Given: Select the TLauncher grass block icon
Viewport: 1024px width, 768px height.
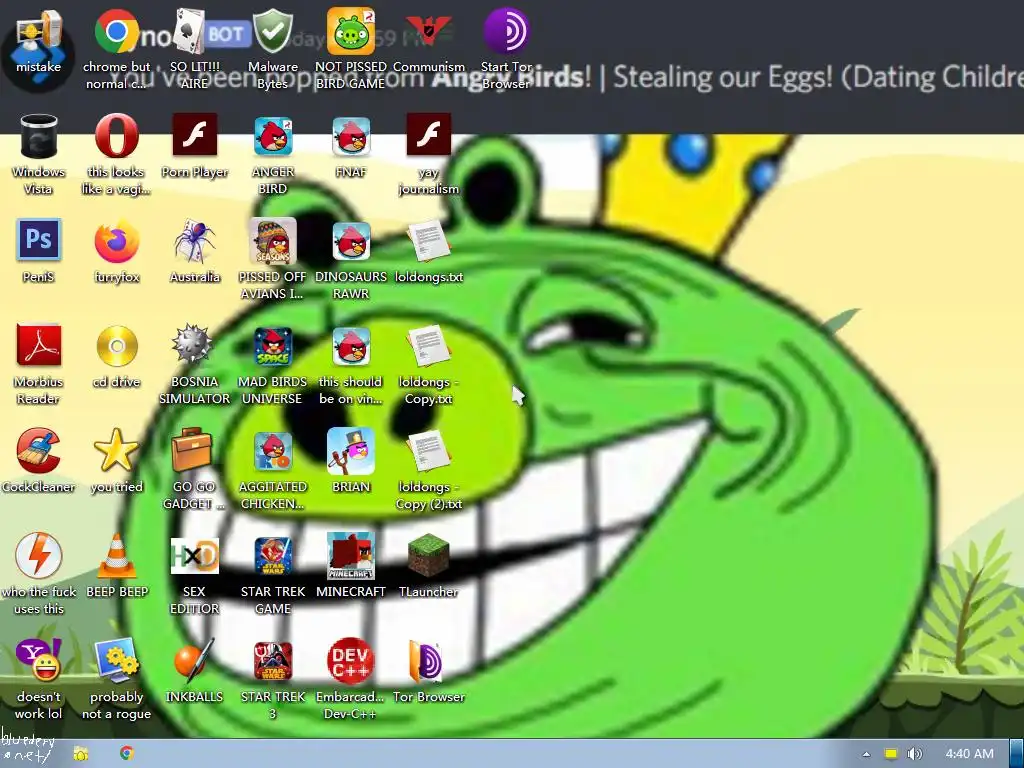Looking at the screenshot, I should point(428,555).
